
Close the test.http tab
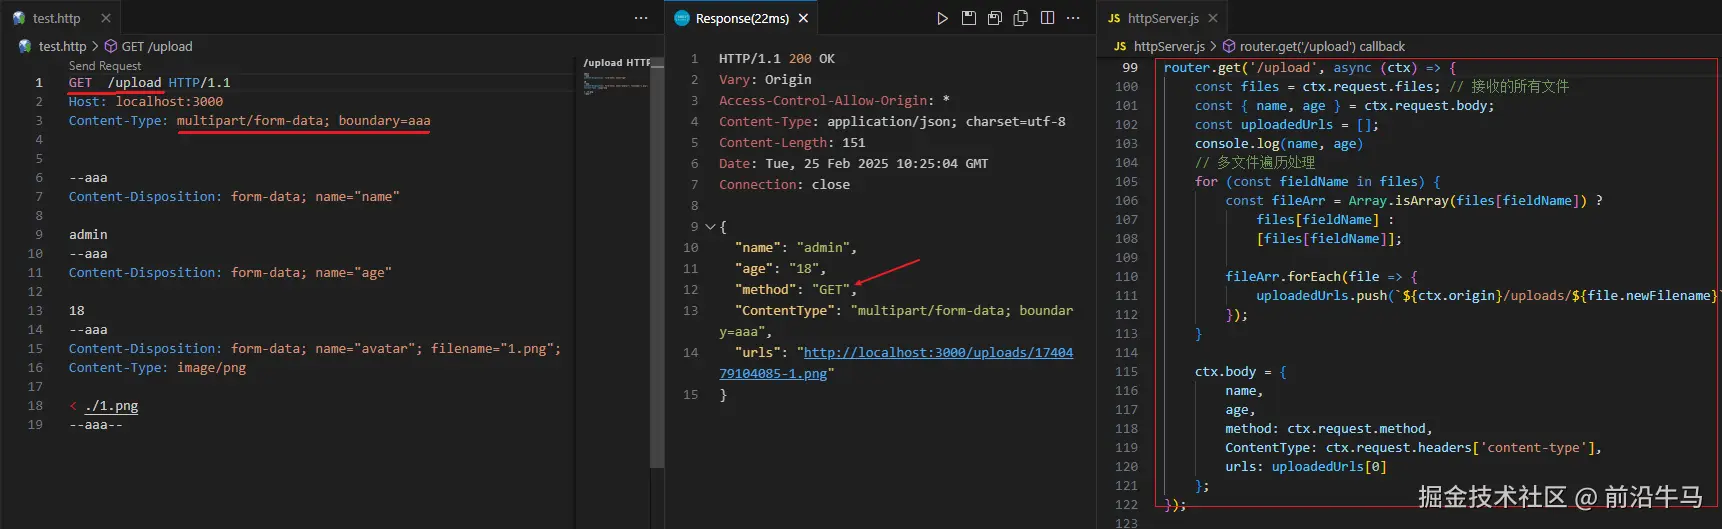point(106,18)
